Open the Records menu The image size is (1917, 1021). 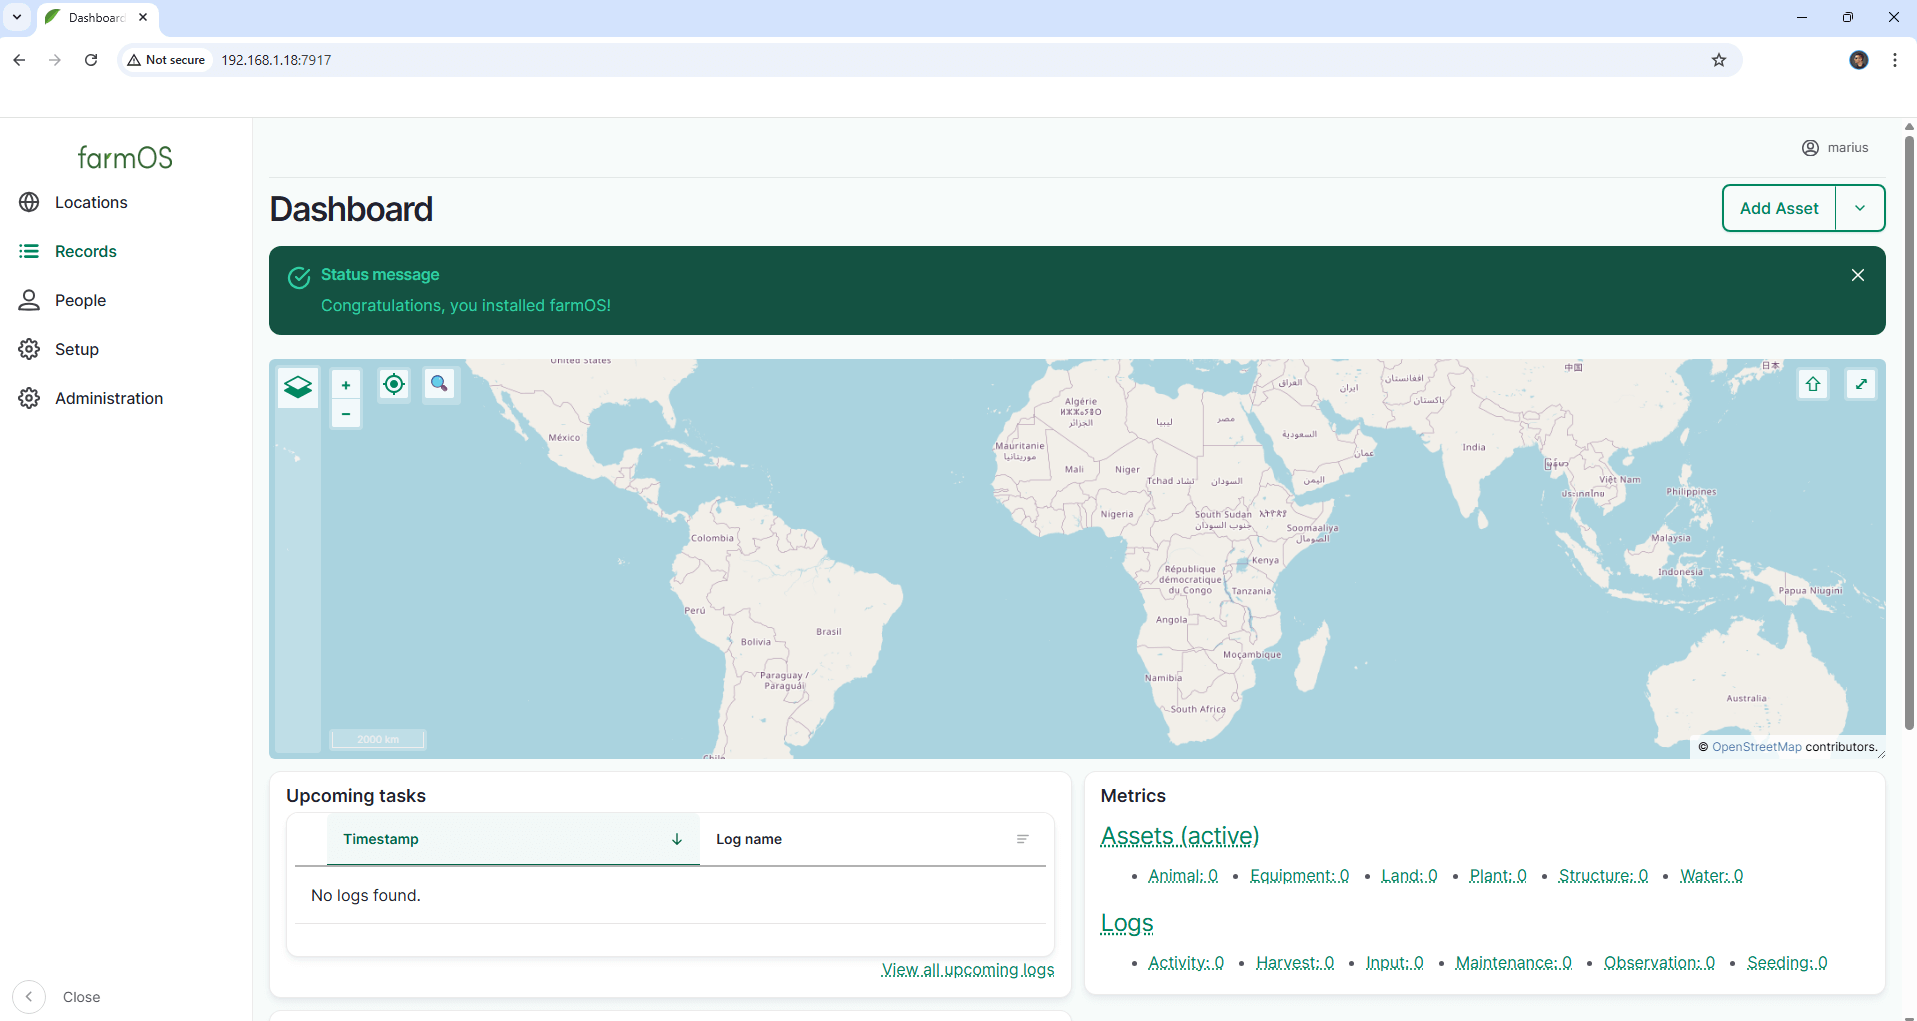86,251
